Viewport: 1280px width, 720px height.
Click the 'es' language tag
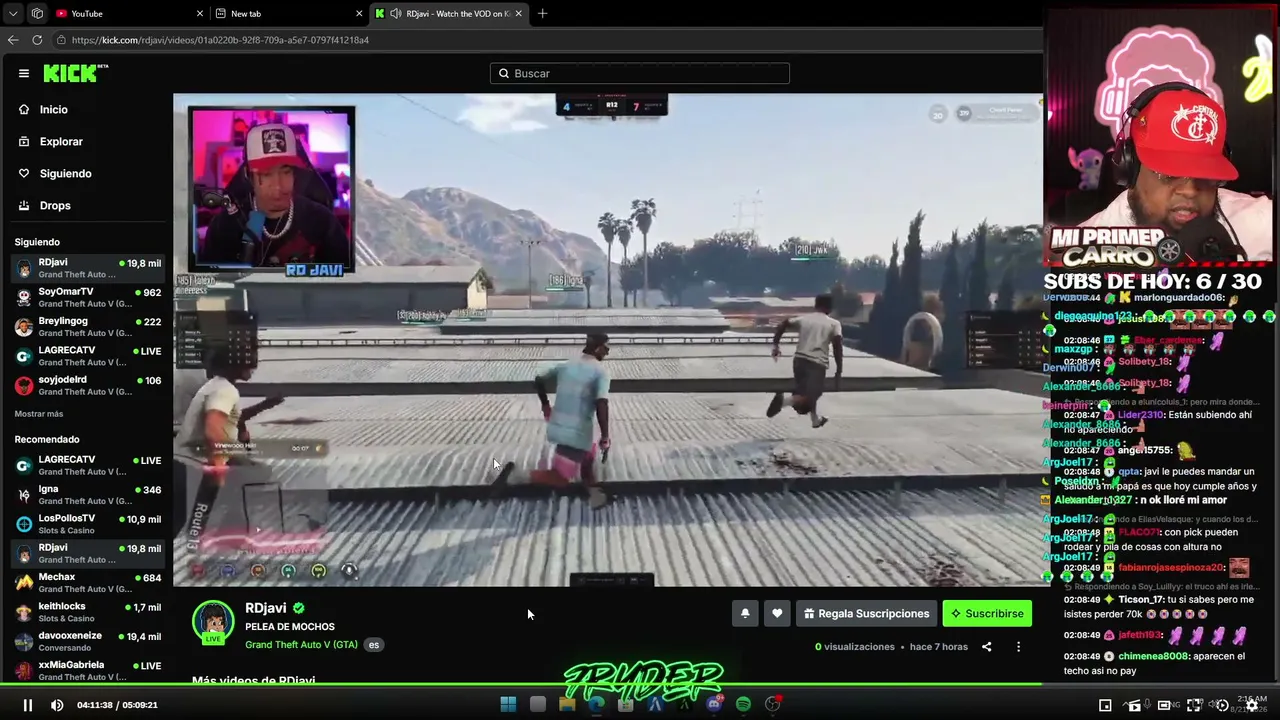tap(374, 645)
